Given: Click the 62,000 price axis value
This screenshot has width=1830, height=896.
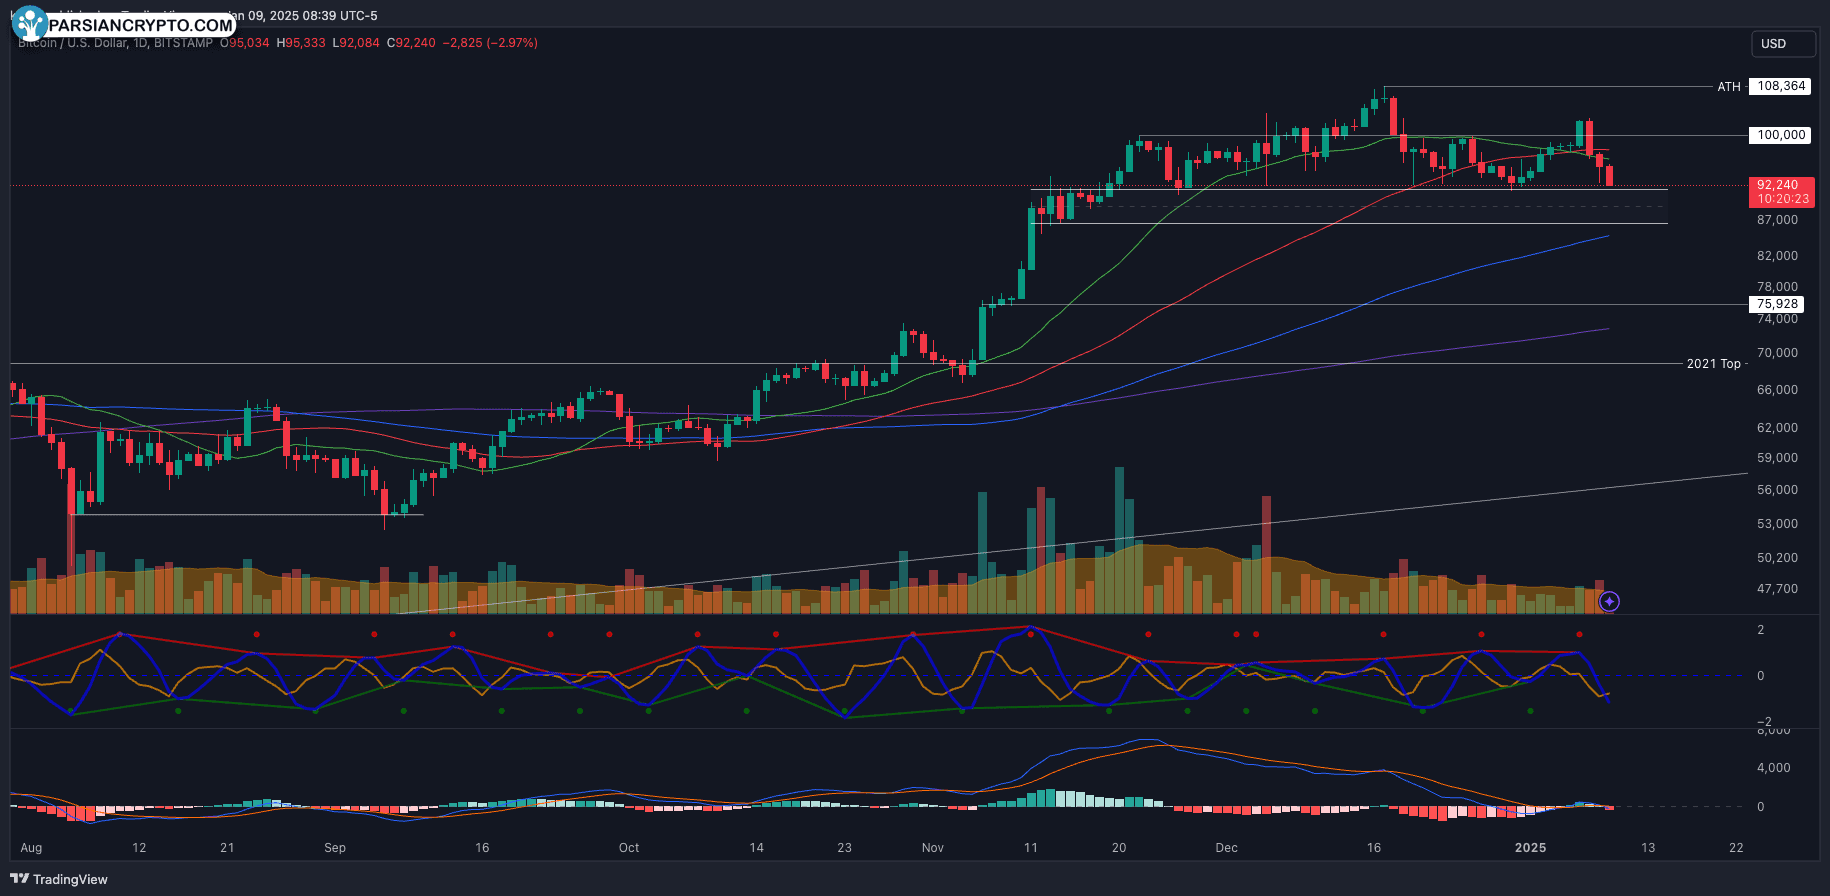Looking at the screenshot, I should click(x=1778, y=428).
